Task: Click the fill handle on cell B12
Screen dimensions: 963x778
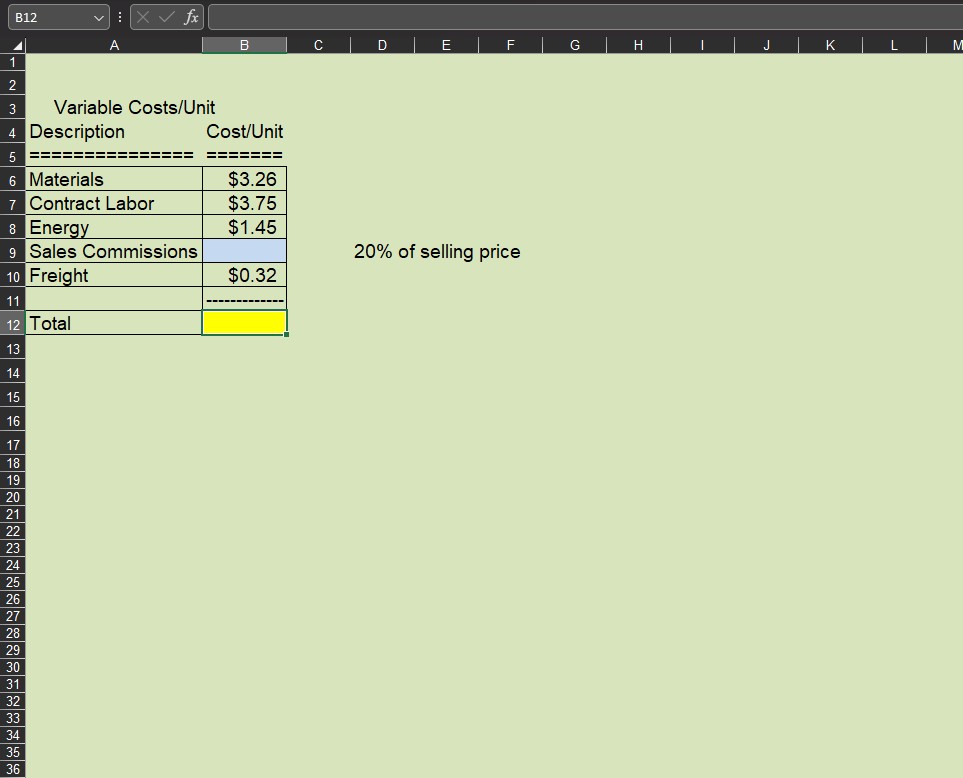Action: tap(286, 335)
